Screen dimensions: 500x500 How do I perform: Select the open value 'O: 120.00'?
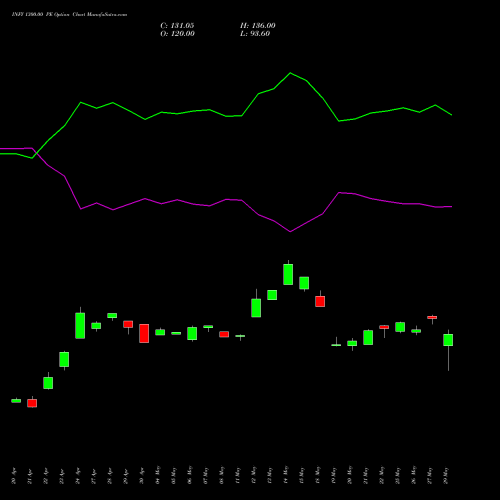[x=177, y=34]
